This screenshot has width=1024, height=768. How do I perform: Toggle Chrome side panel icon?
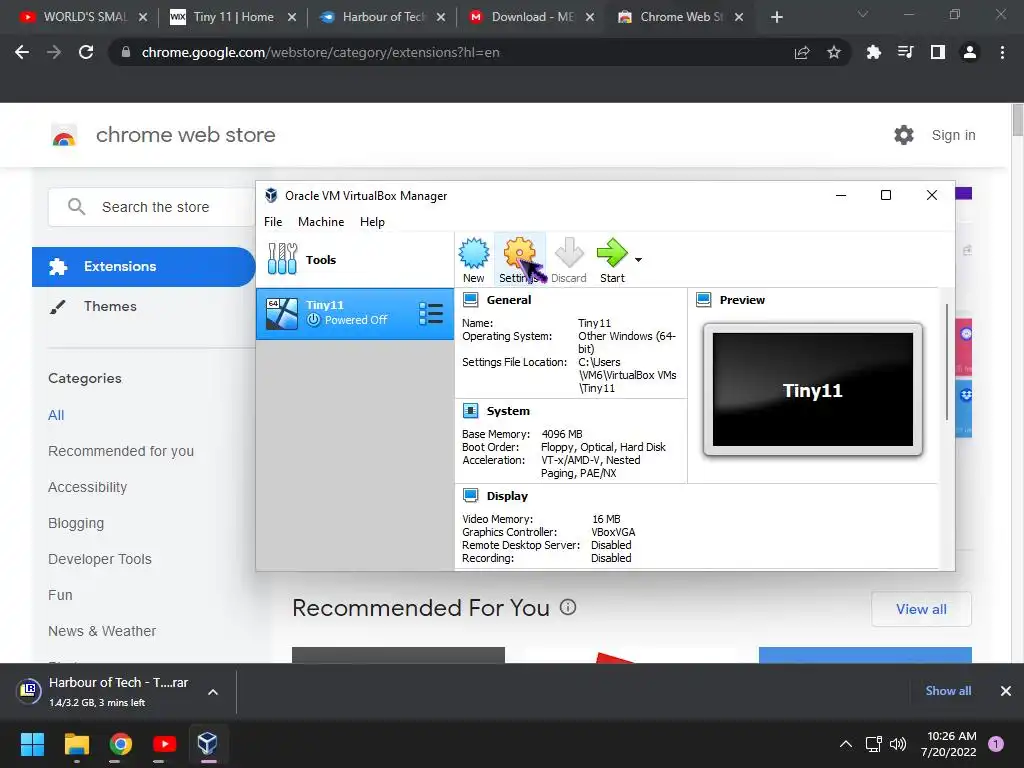[x=938, y=52]
